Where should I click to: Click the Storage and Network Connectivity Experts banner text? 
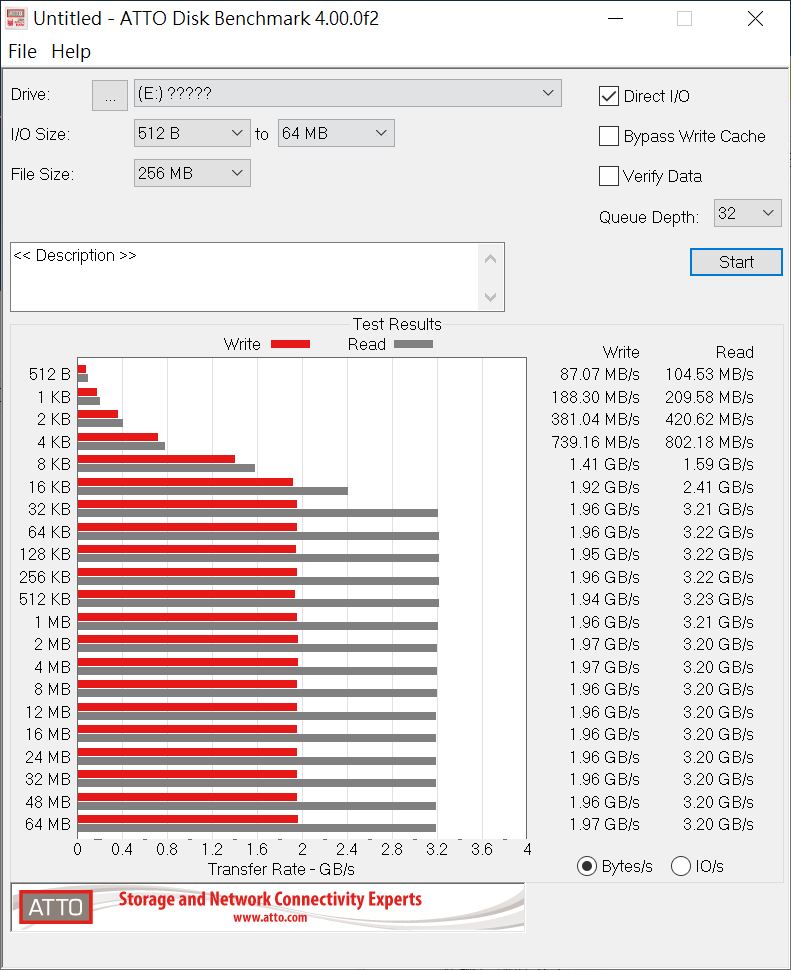pyautogui.click(x=270, y=899)
